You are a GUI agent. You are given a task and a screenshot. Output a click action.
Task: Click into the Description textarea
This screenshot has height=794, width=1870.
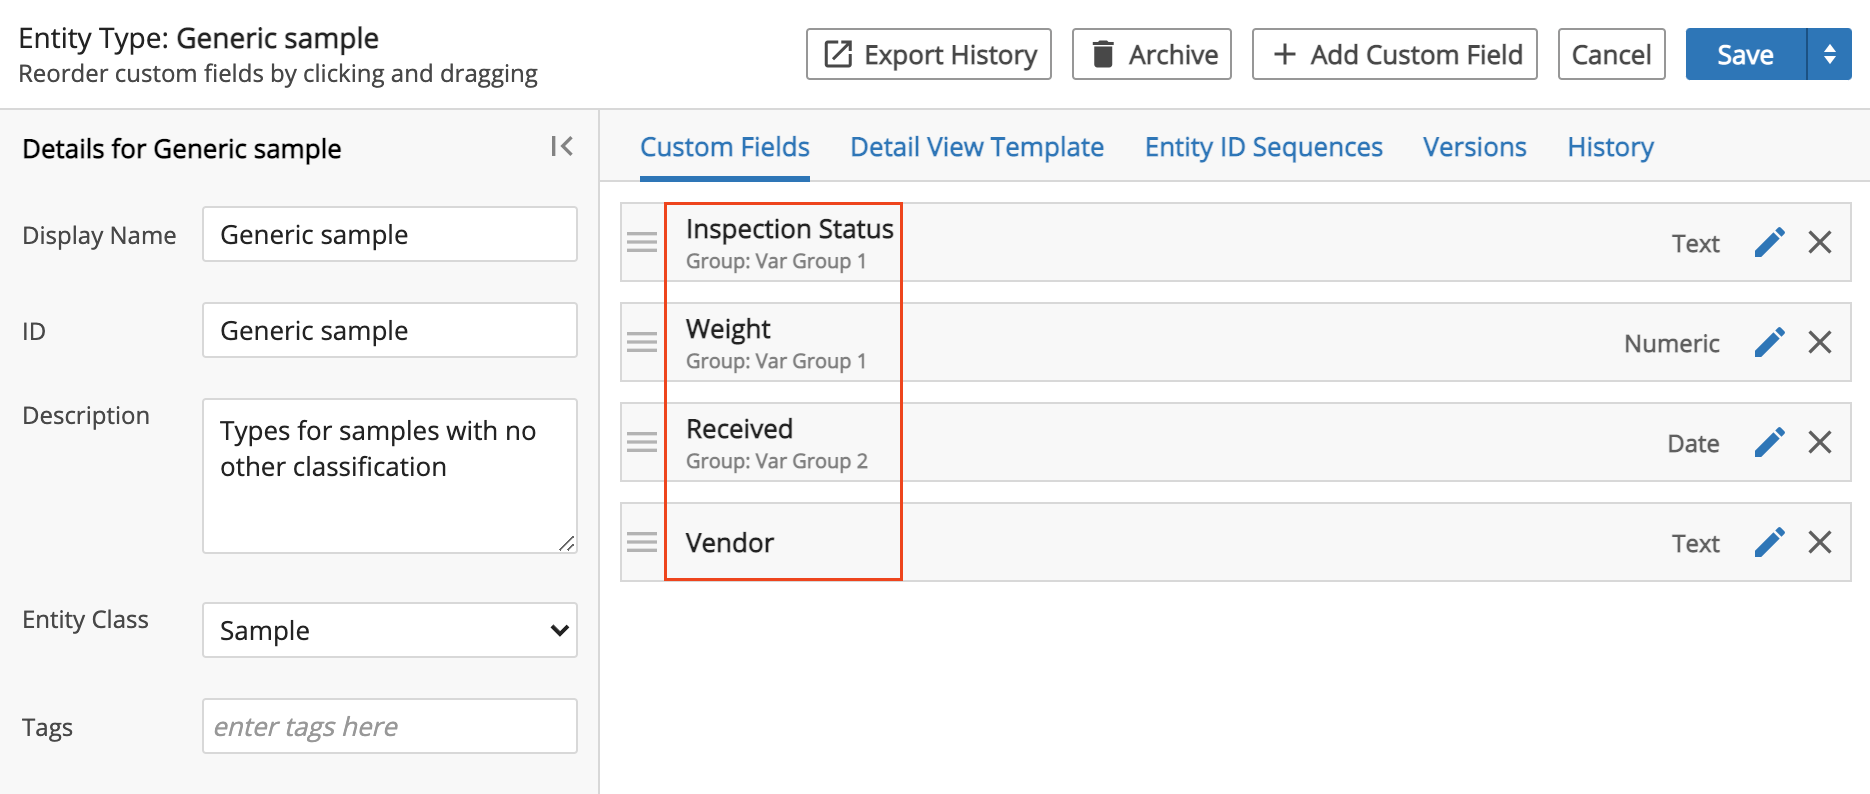click(x=390, y=476)
